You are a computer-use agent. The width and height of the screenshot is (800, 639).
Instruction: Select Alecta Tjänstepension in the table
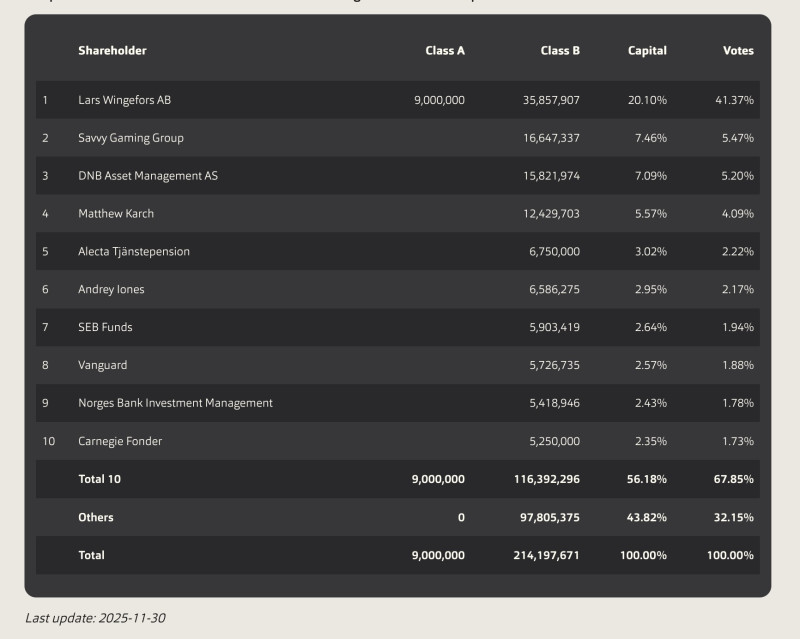(134, 252)
